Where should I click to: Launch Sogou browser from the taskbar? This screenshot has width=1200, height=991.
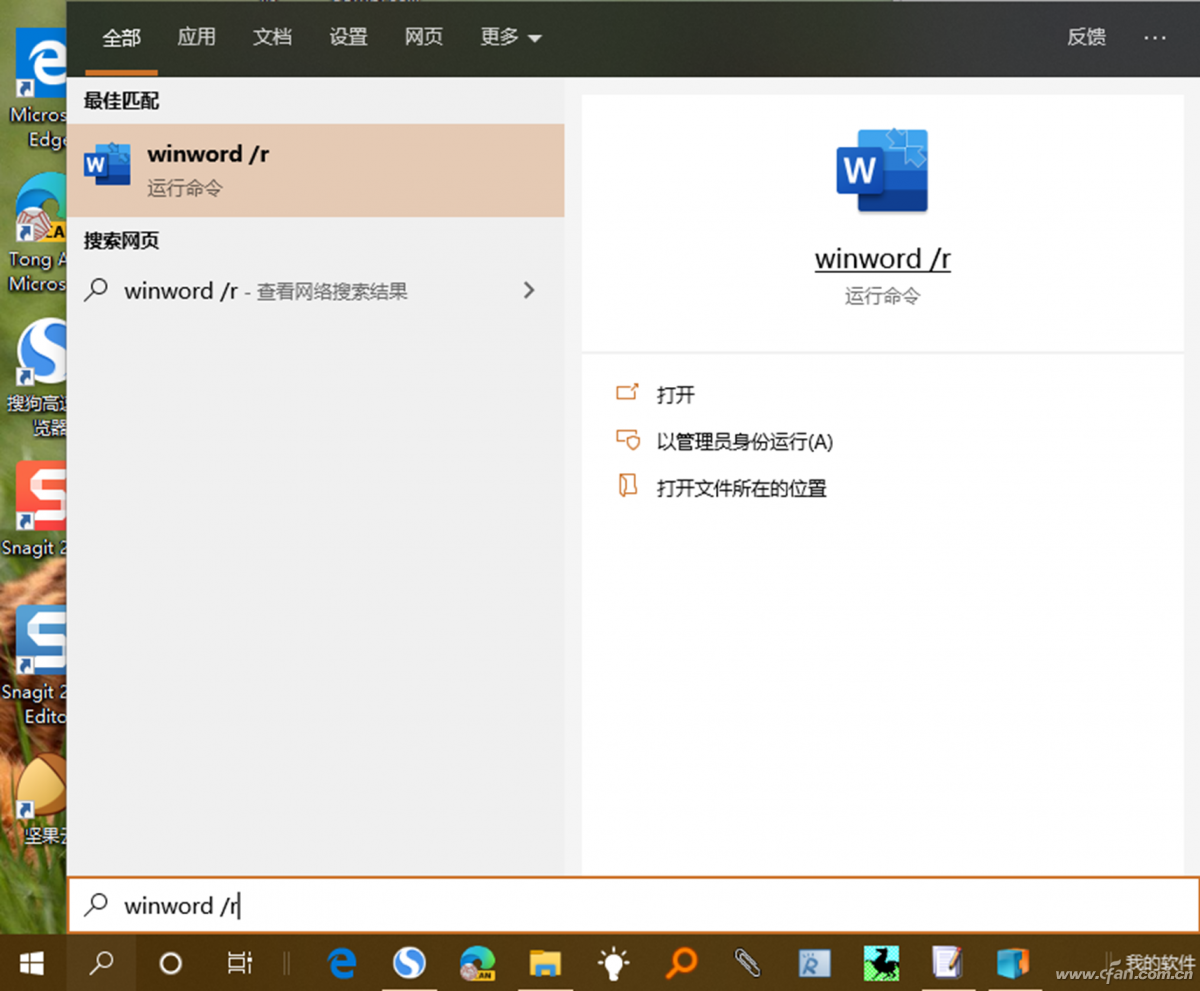coord(408,963)
